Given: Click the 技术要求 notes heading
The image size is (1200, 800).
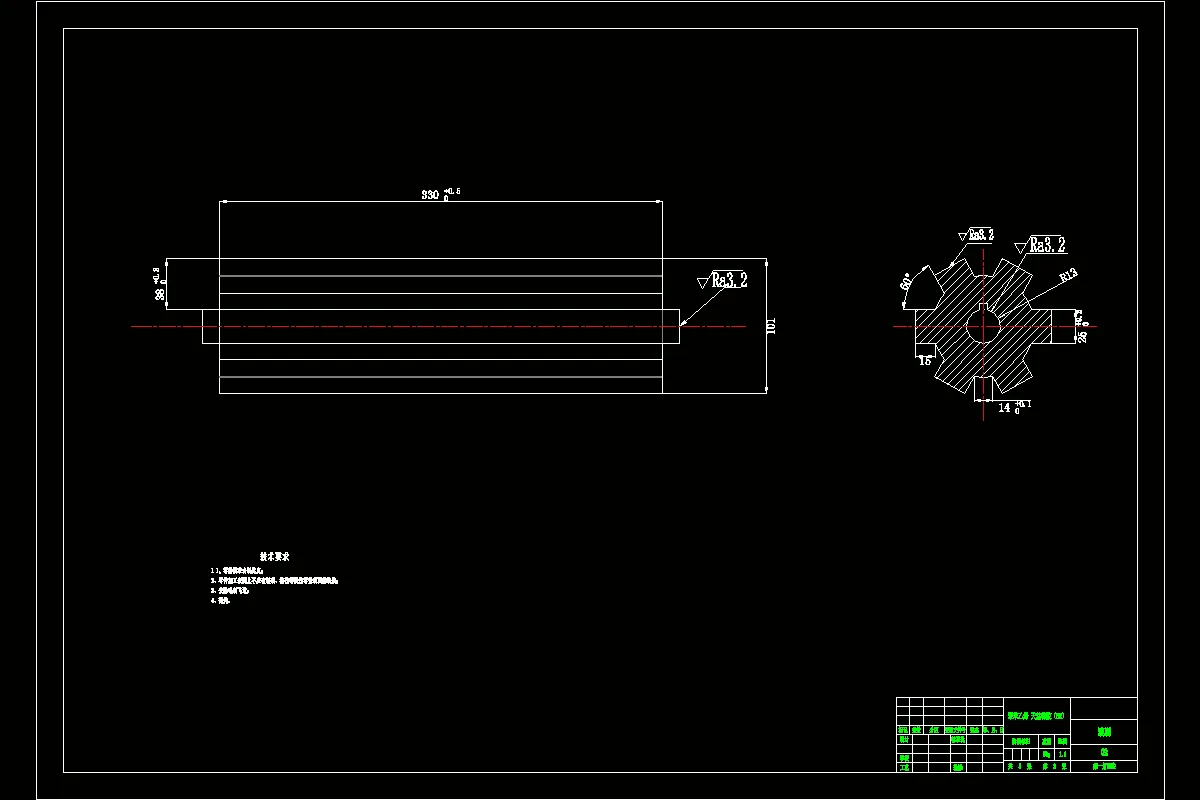Looking at the screenshot, I should [275, 556].
